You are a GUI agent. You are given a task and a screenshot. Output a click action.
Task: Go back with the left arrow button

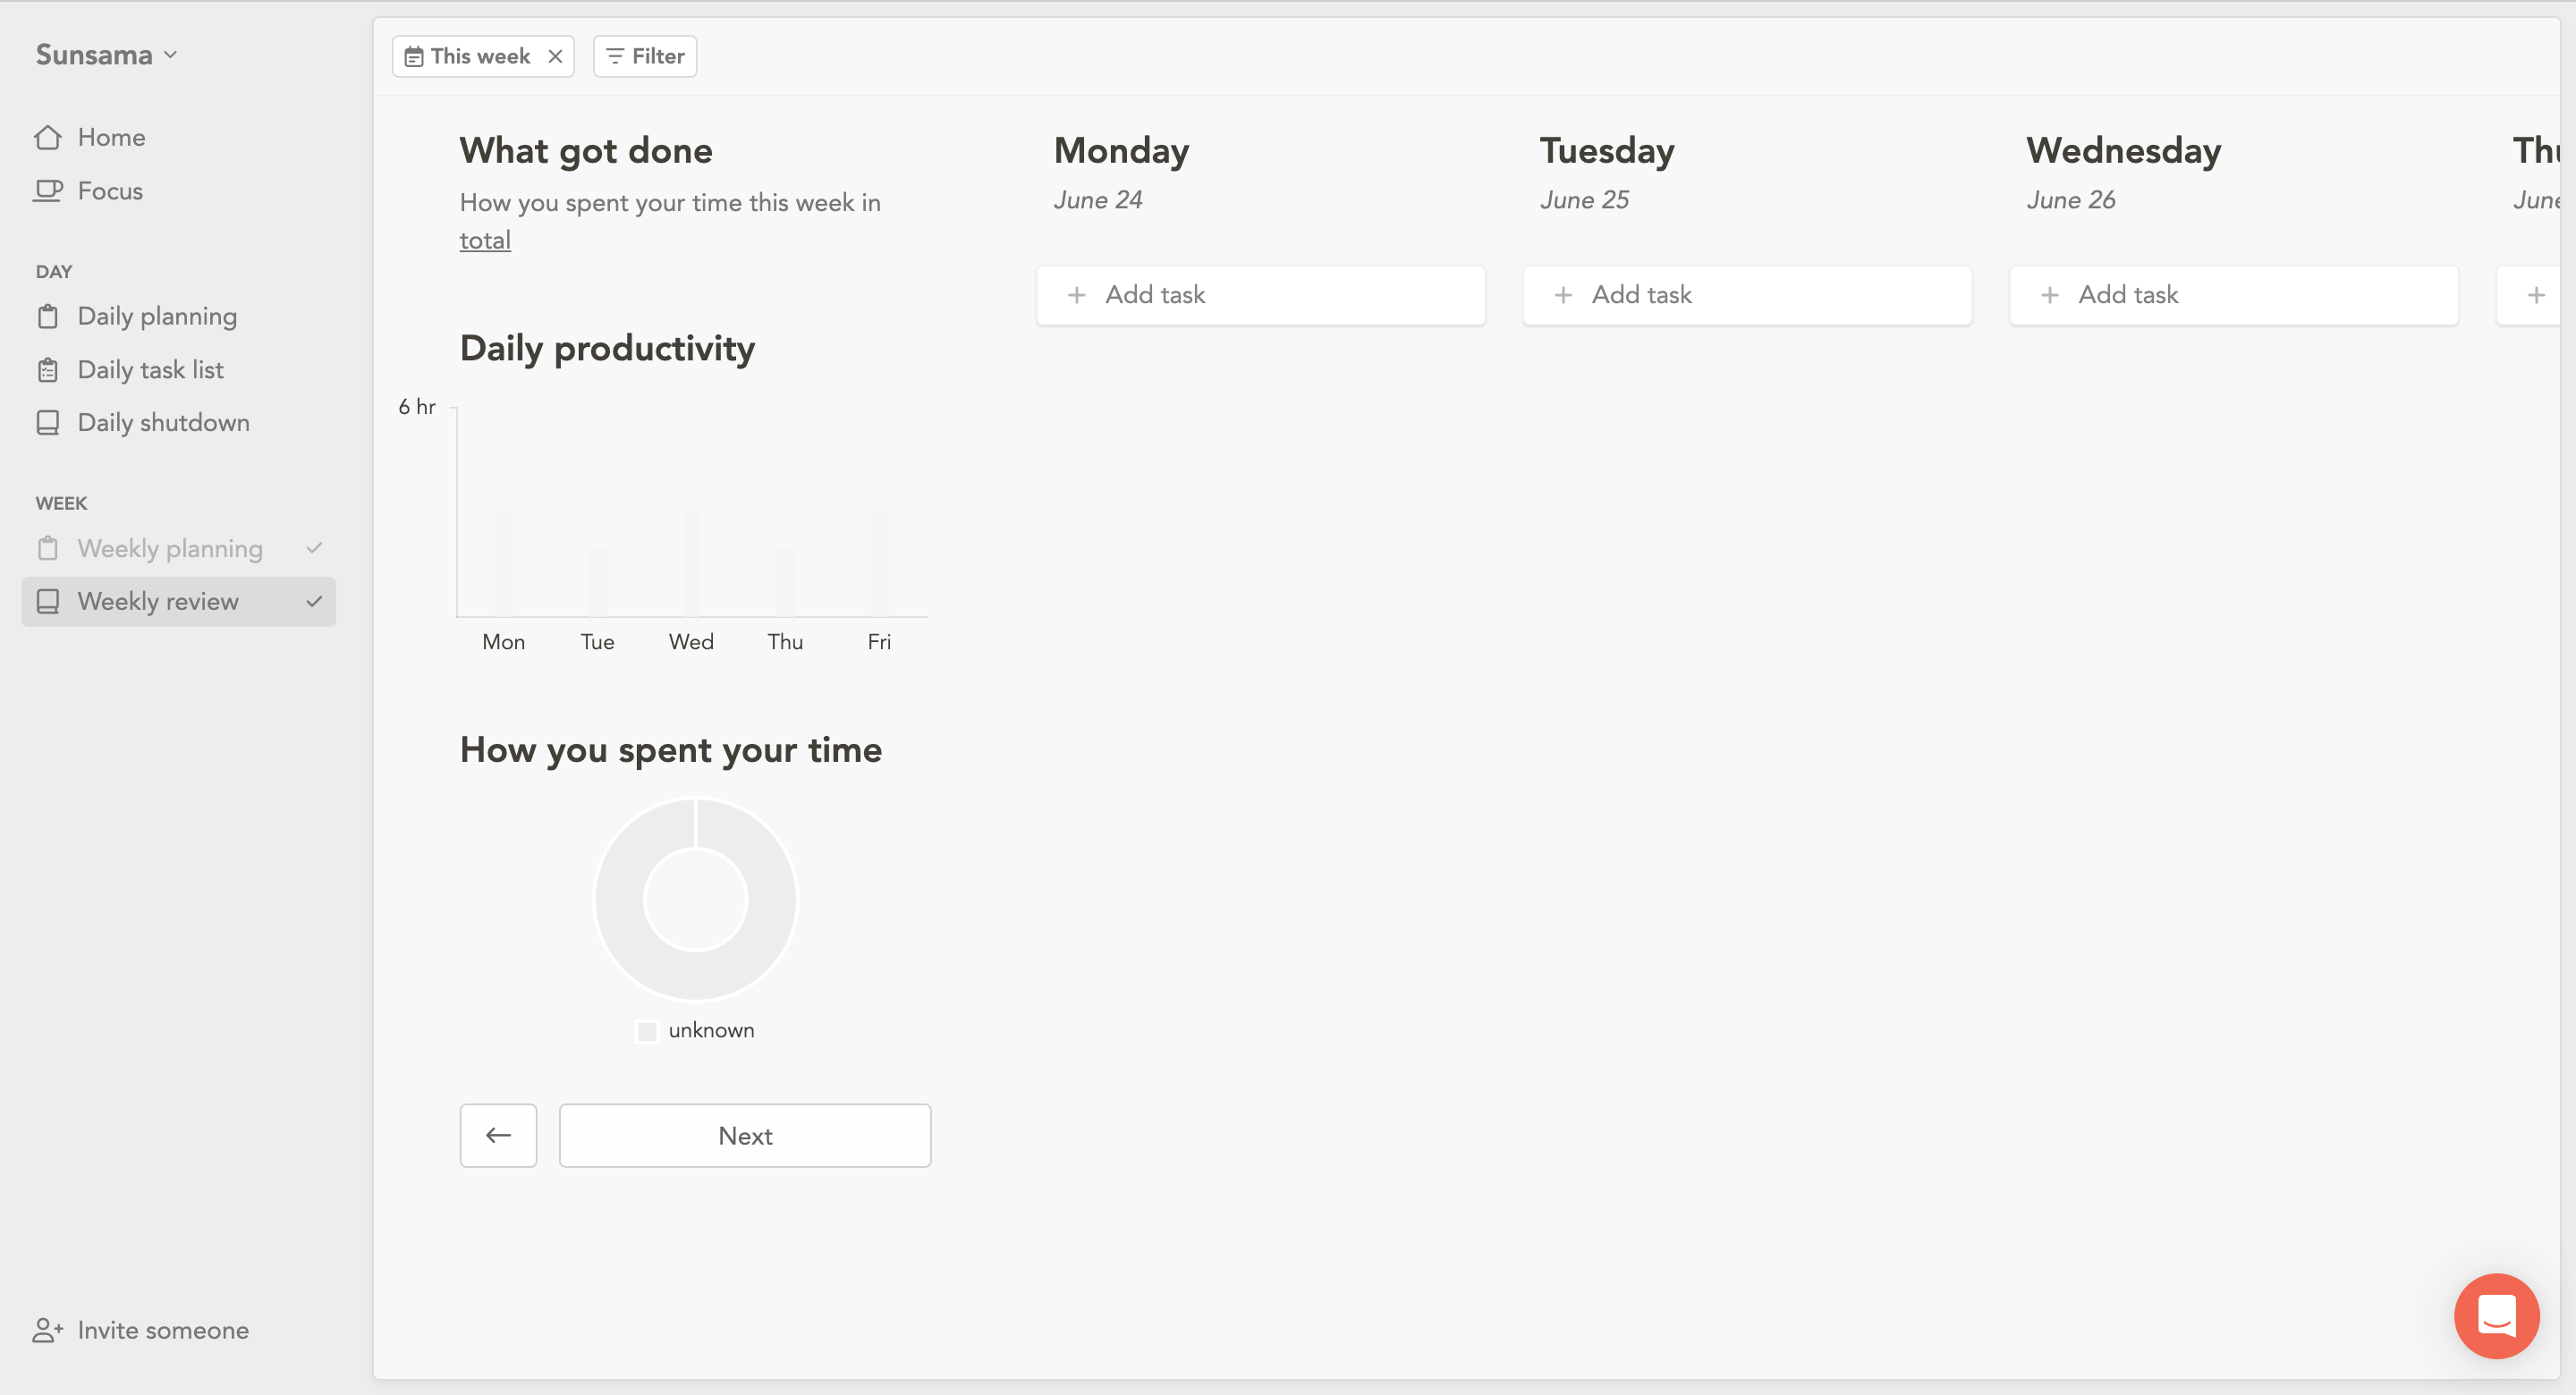pyautogui.click(x=498, y=1135)
